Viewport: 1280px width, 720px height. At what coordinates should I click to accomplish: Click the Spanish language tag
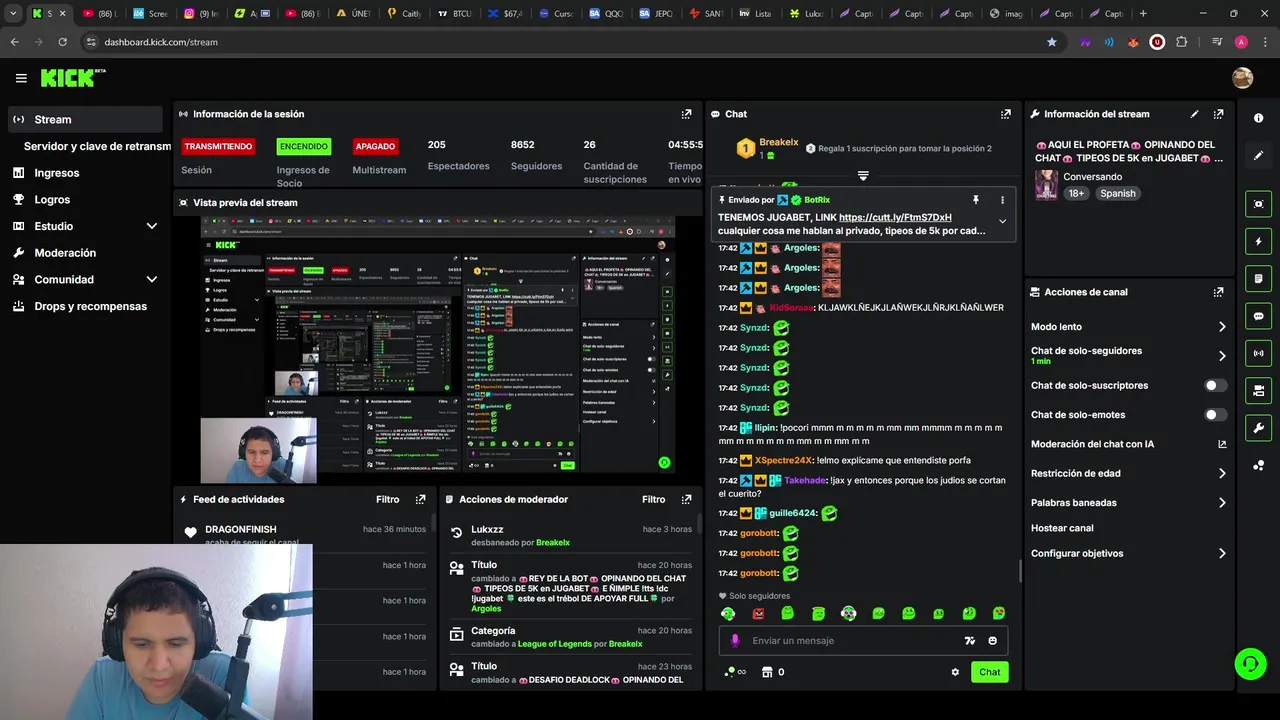1117,194
